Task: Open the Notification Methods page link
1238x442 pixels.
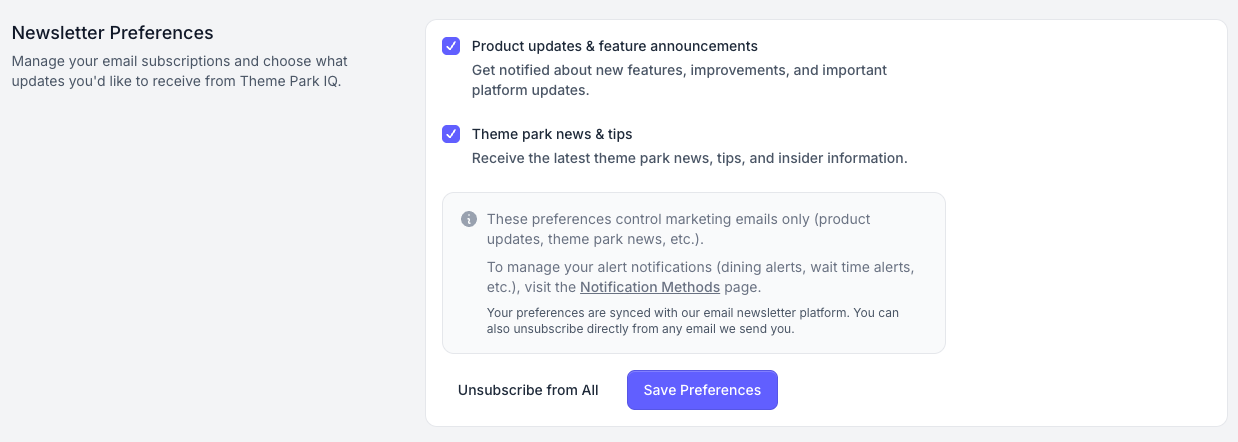Action: (650, 287)
